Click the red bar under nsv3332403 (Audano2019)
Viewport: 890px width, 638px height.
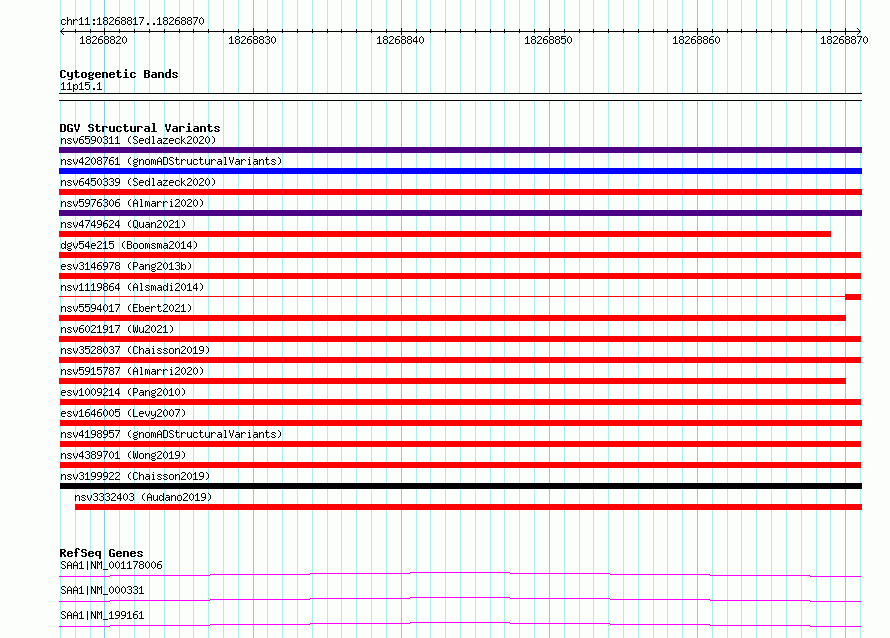tap(468, 507)
